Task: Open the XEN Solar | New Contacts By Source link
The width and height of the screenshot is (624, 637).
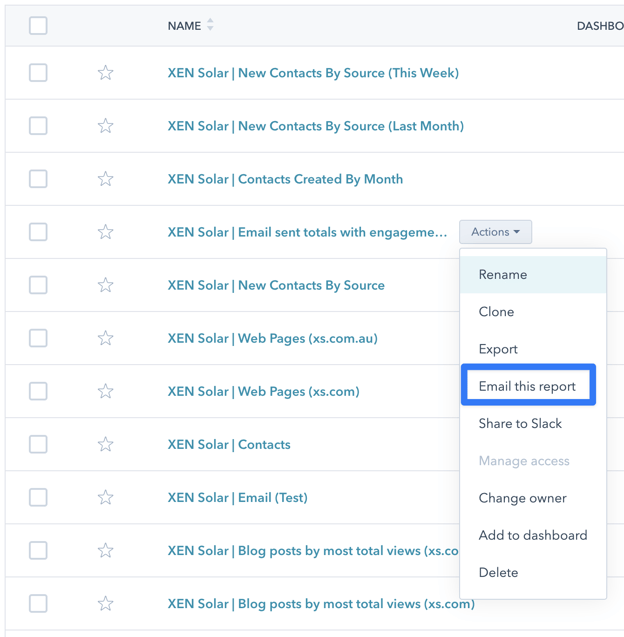Action: [x=276, y=286]
